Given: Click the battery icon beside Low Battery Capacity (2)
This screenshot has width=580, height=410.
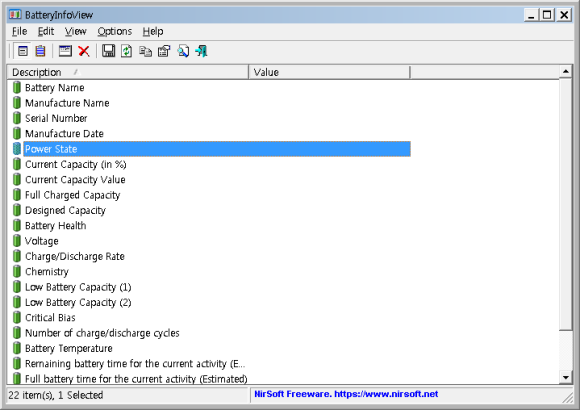Looking at the screenshot, I should coord(17,302).
